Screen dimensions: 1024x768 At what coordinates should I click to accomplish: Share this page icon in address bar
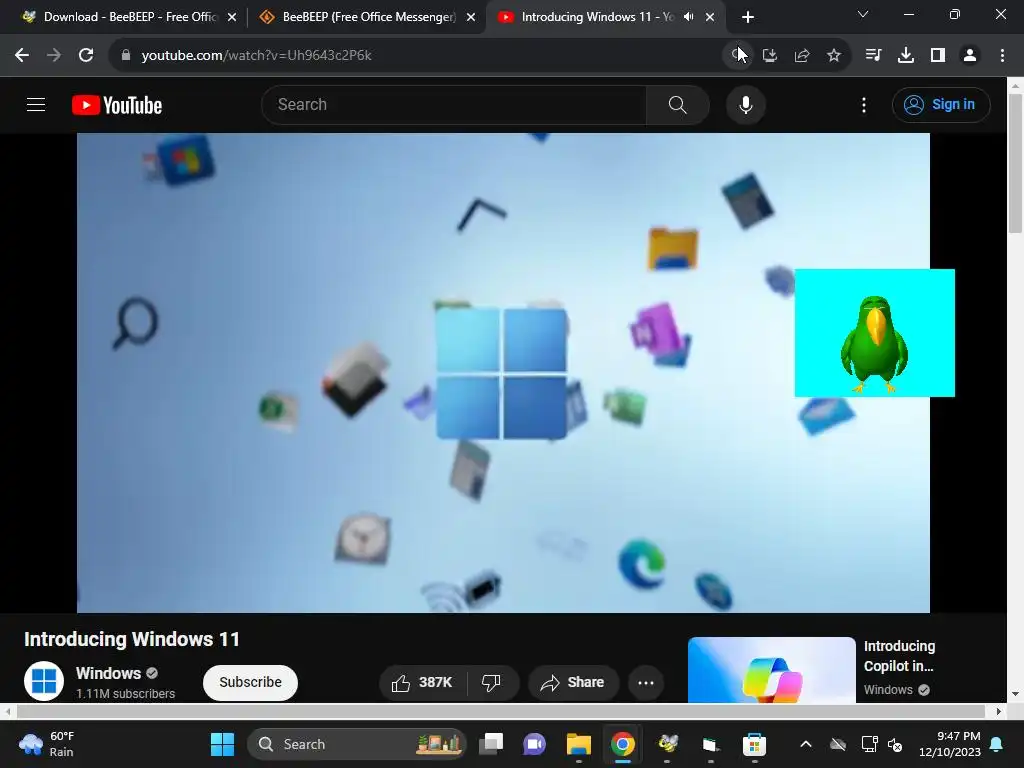click(802, 56)
